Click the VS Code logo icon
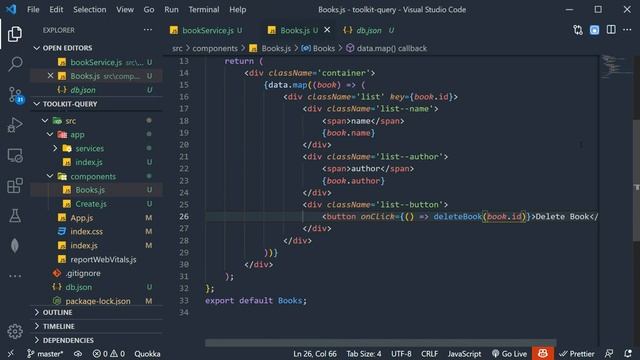This screenshot has height=360, width=640. 11,9
